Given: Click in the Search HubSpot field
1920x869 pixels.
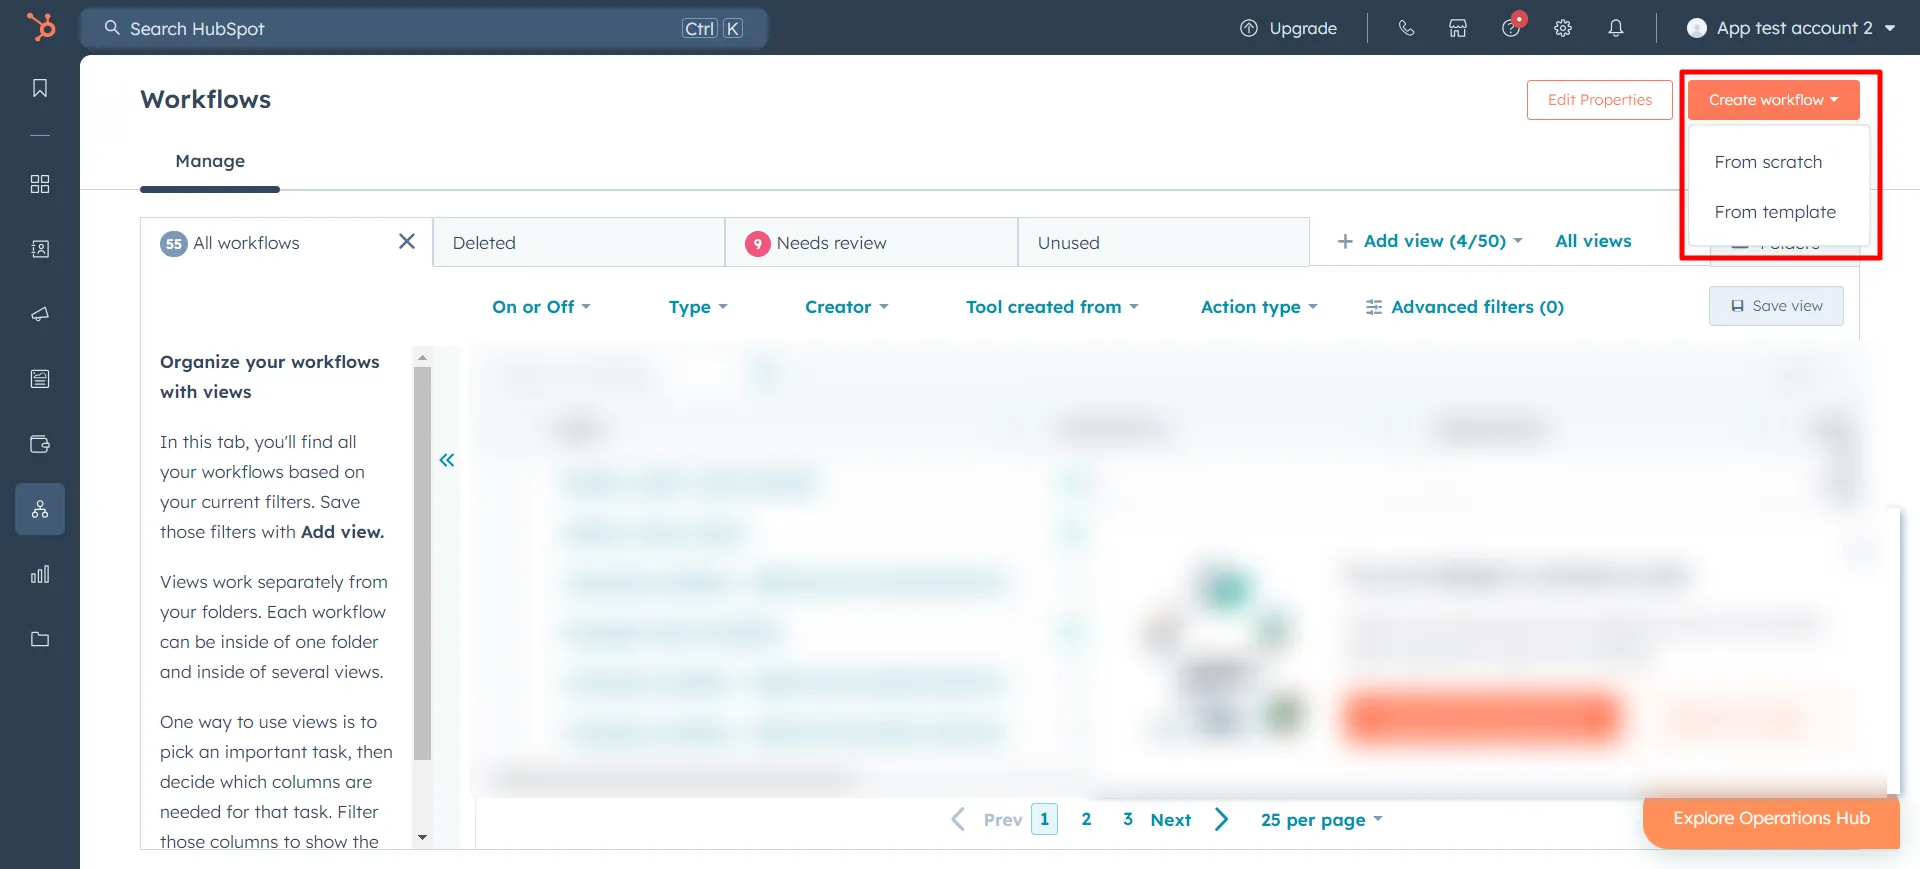Looking at the screenshot, I should pyautogui.click(x=424, y=28).
